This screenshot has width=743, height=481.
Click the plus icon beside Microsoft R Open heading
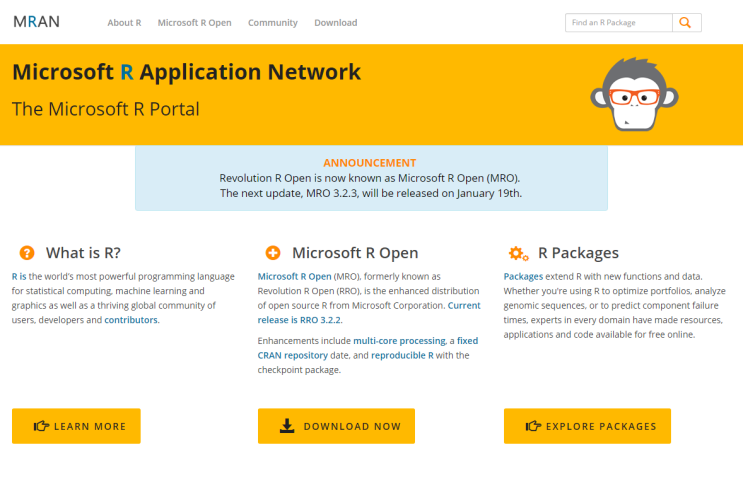273,253
